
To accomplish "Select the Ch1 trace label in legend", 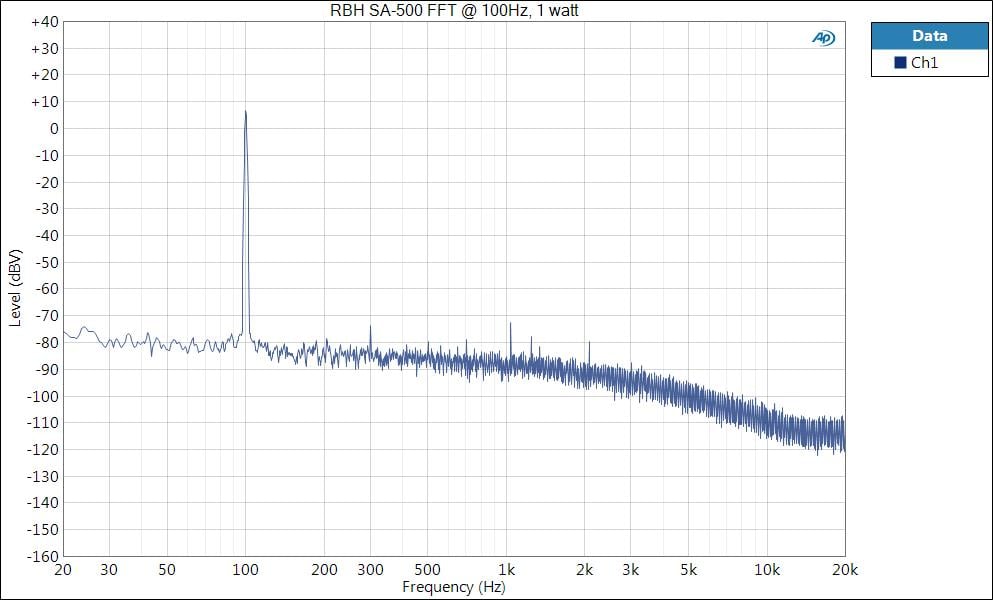I will (x=924, y=63).
